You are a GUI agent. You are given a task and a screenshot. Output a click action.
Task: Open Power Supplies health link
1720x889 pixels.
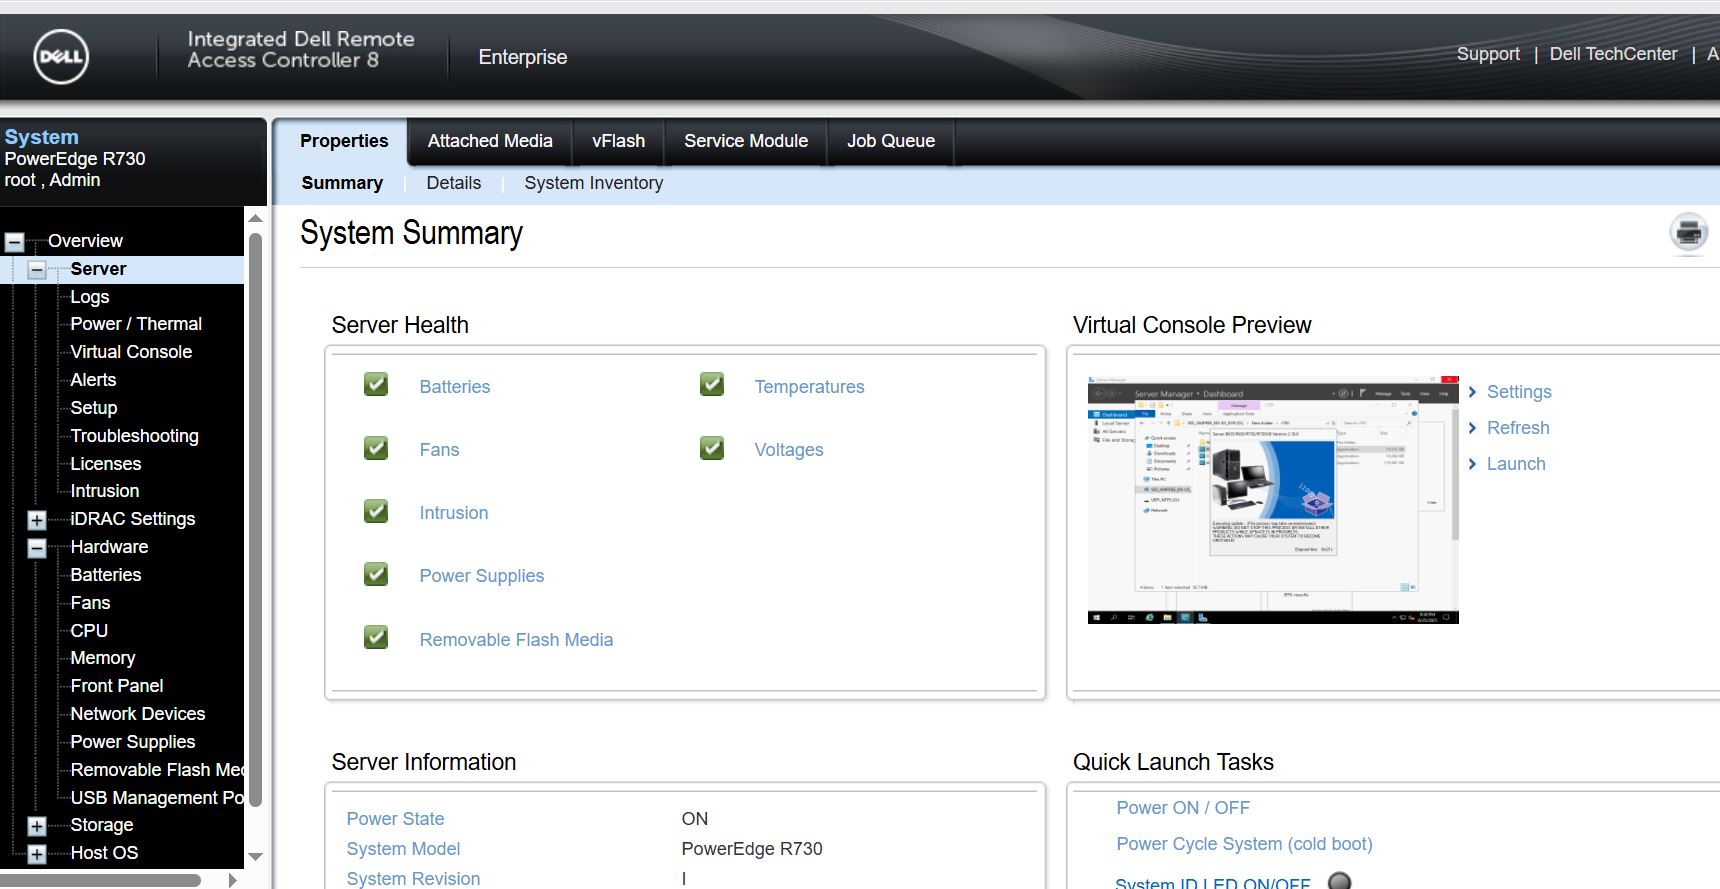[x=482, y=576]
